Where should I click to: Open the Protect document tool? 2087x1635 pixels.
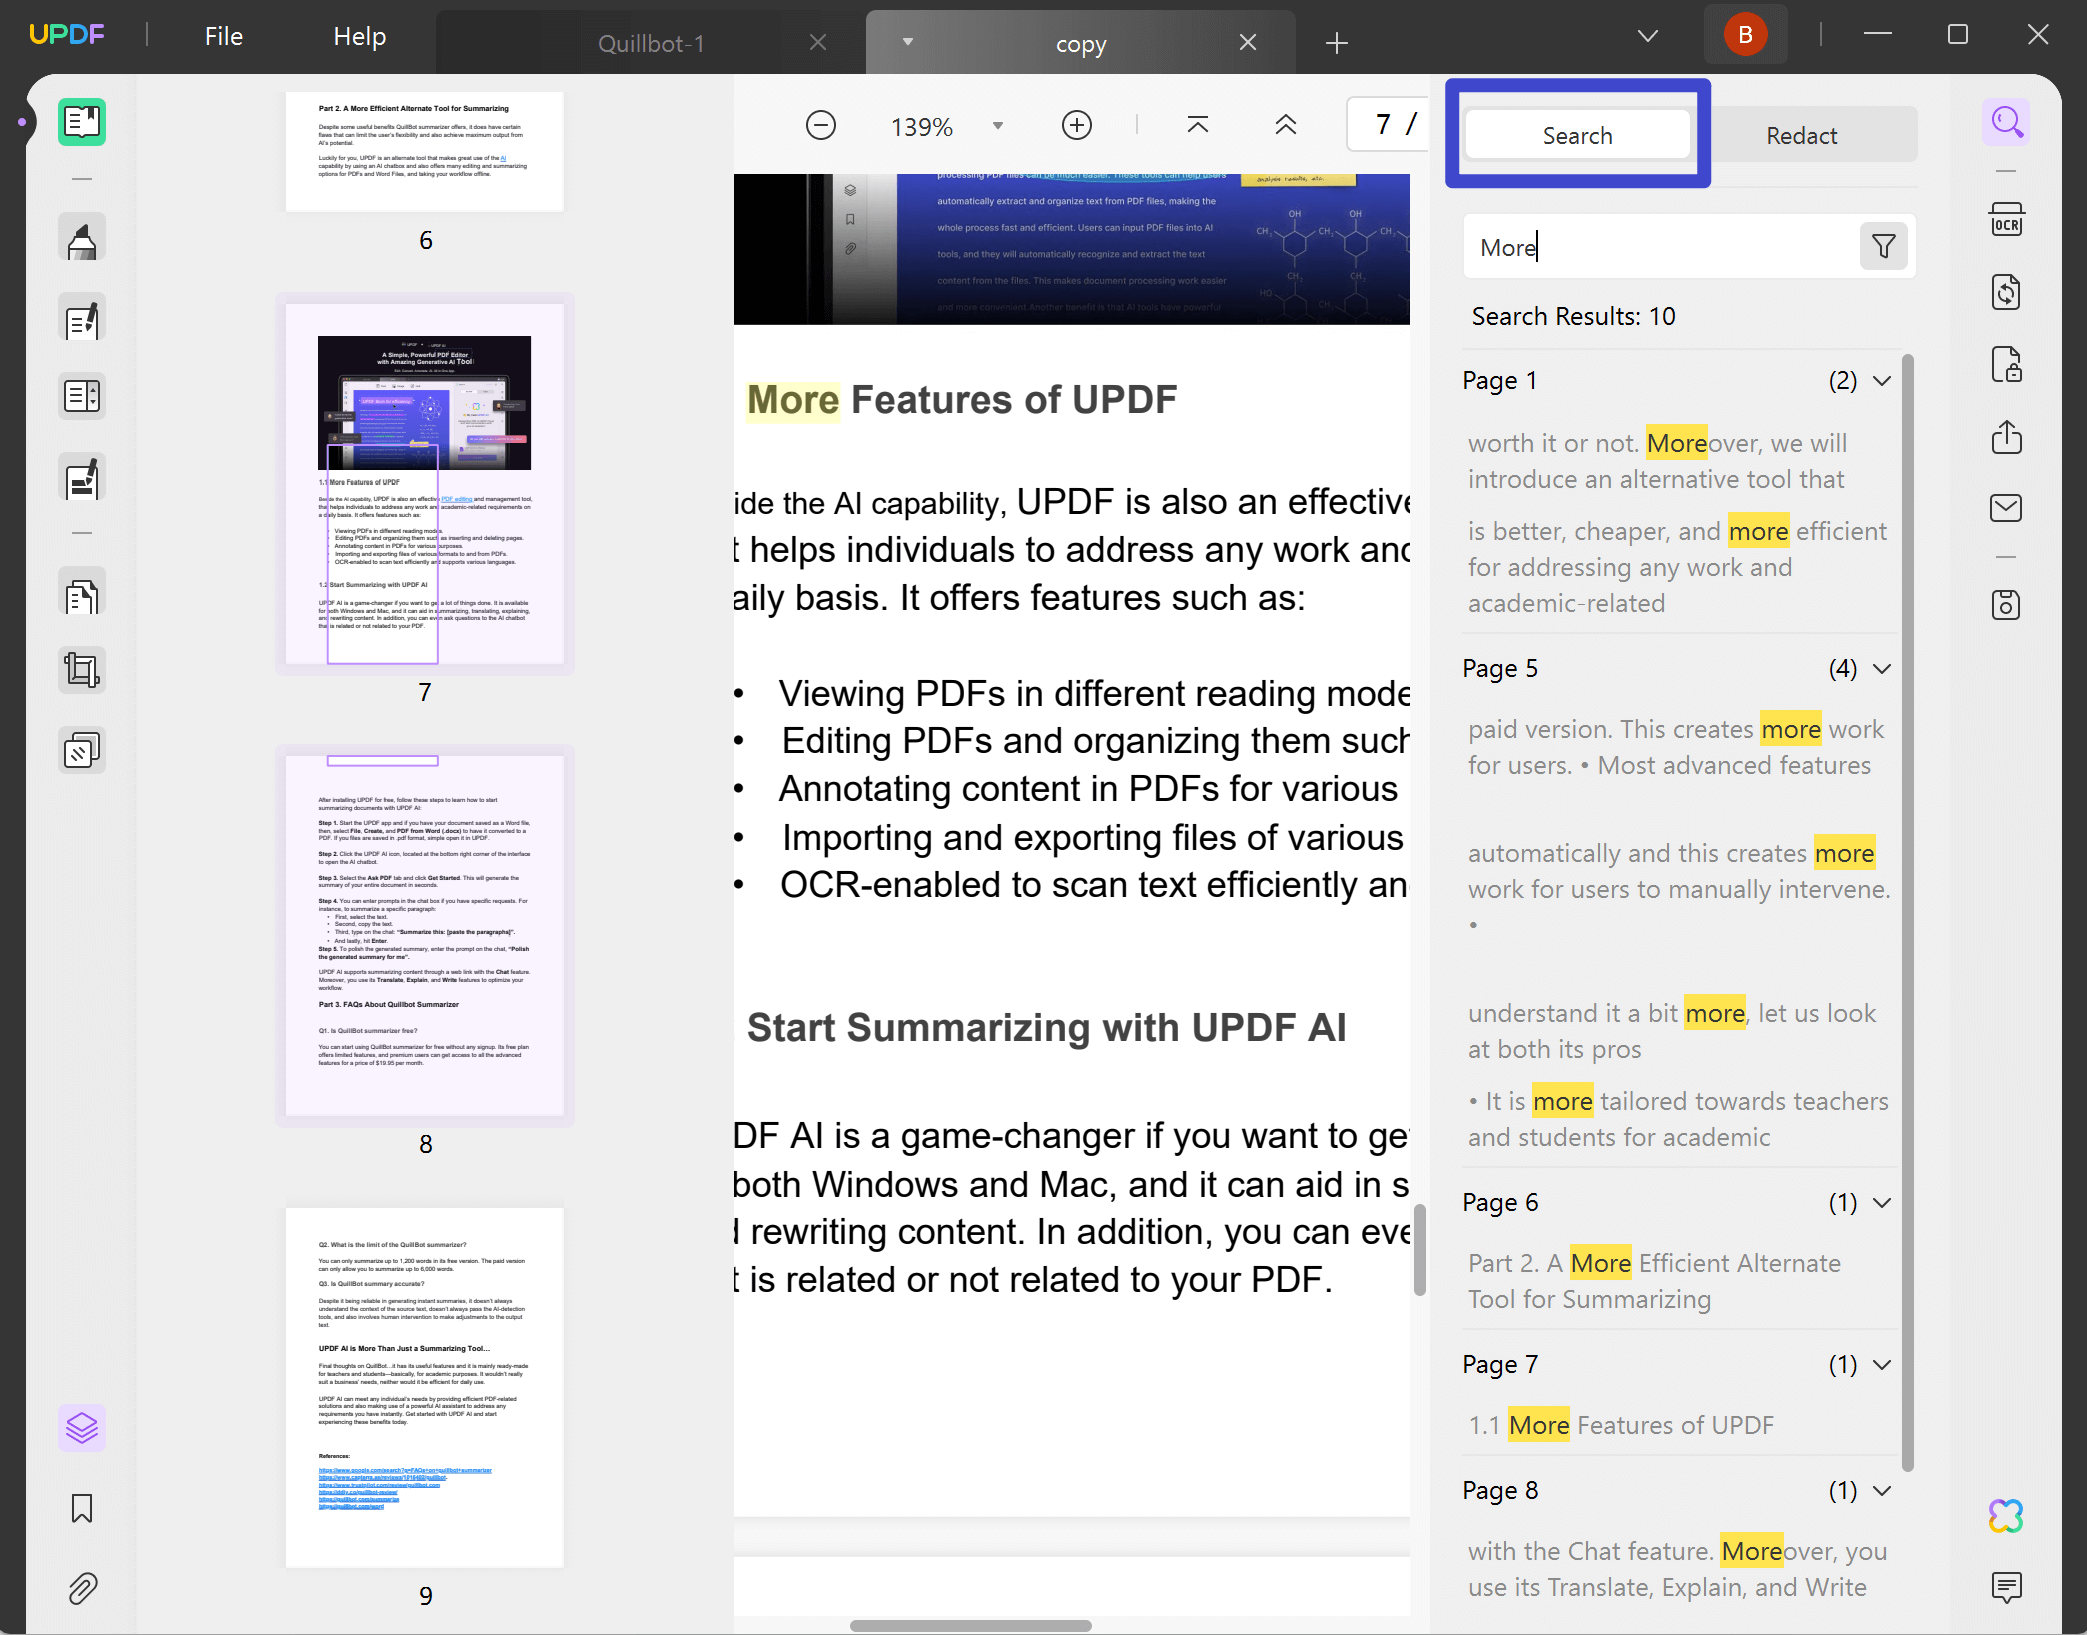click(x=2006, y=364)
